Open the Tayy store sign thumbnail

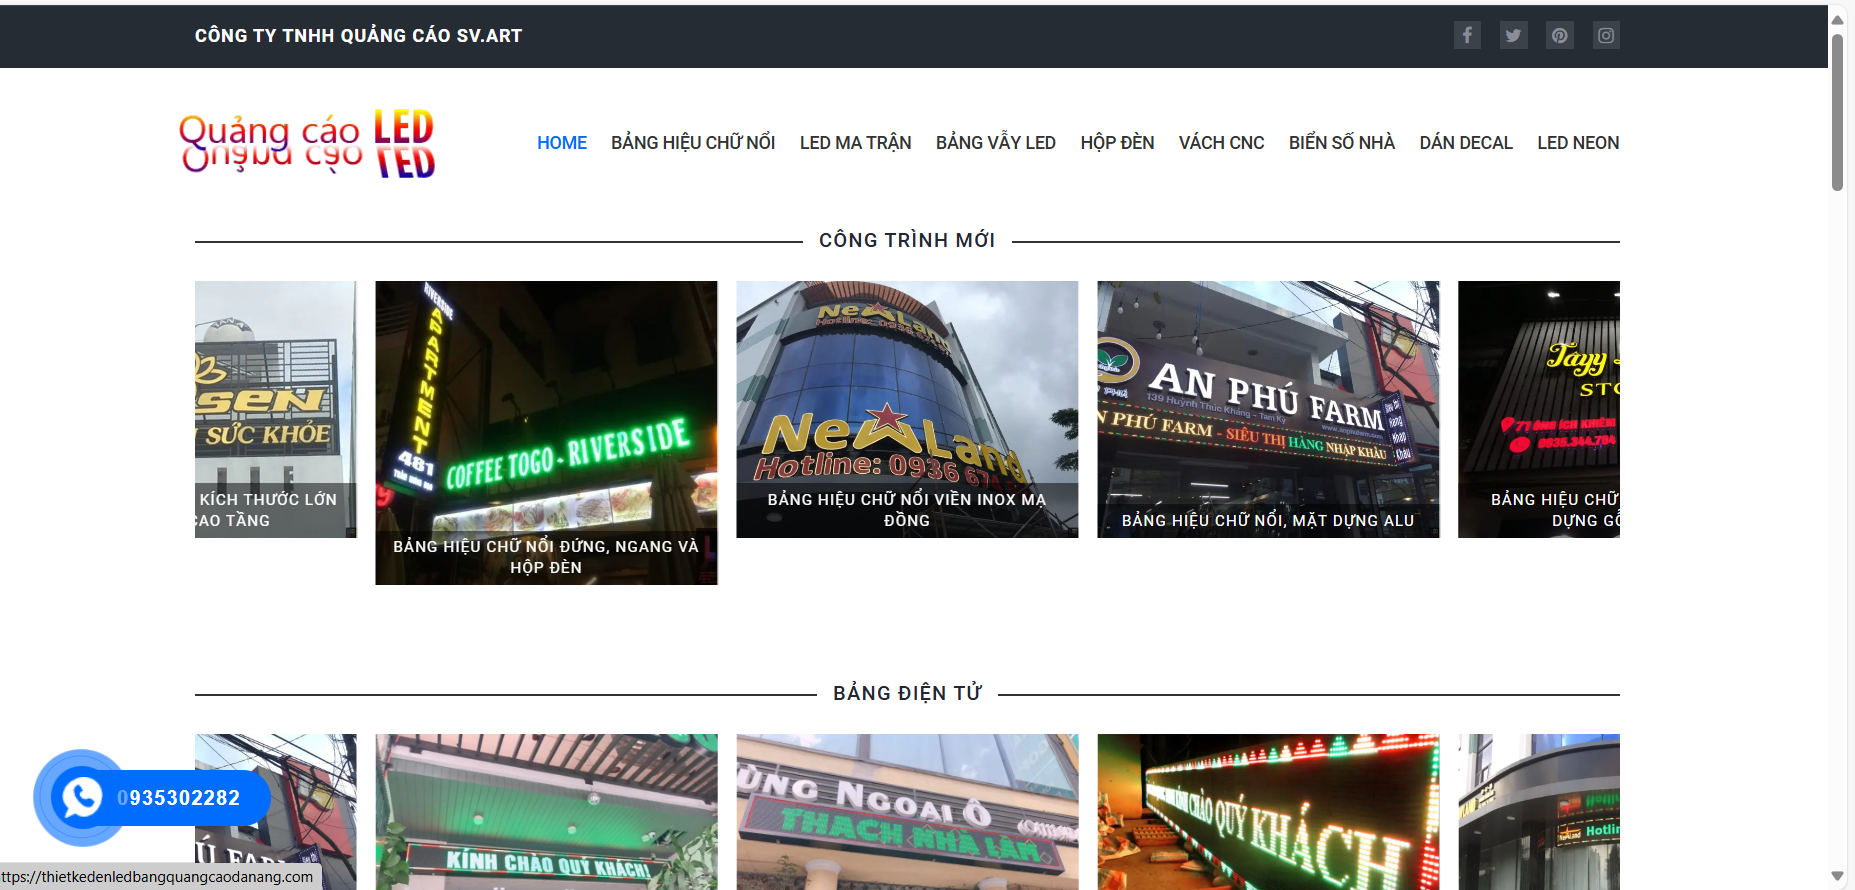(x=1539, y=409)
